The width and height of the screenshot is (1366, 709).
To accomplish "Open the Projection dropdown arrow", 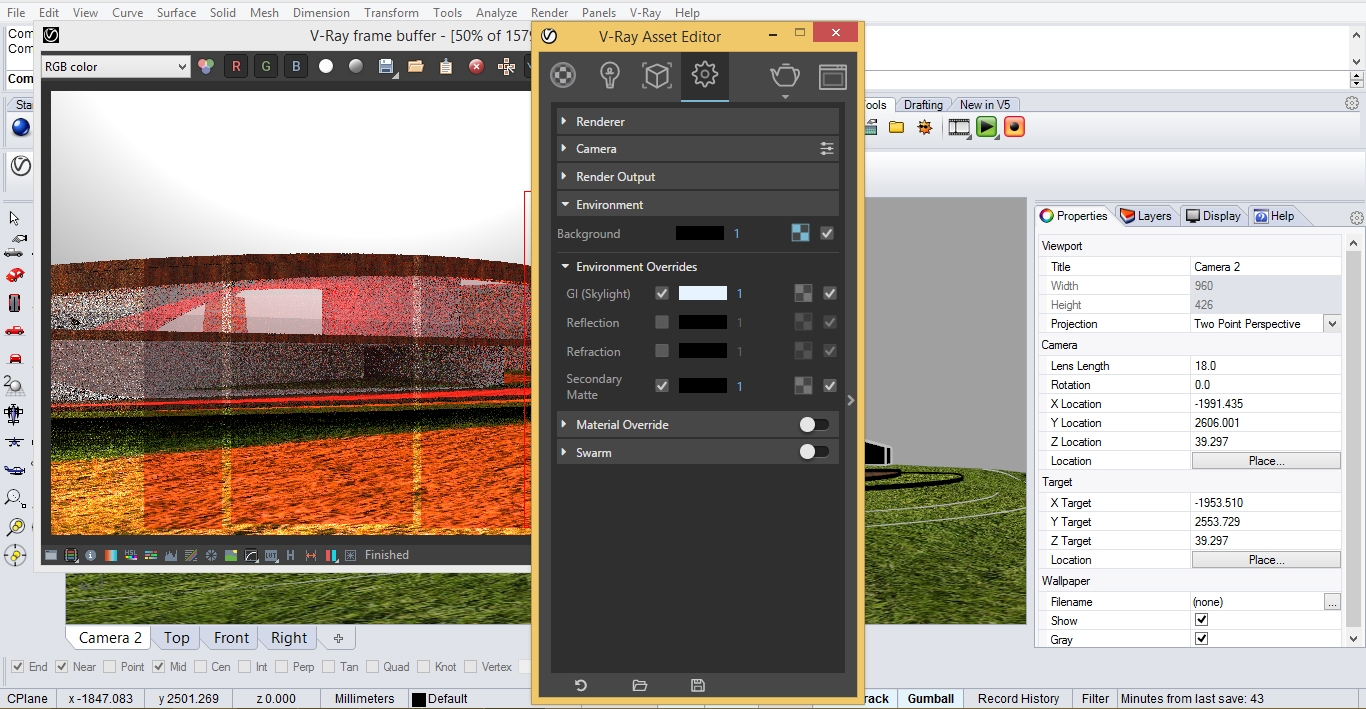I will coord(1331,324).
